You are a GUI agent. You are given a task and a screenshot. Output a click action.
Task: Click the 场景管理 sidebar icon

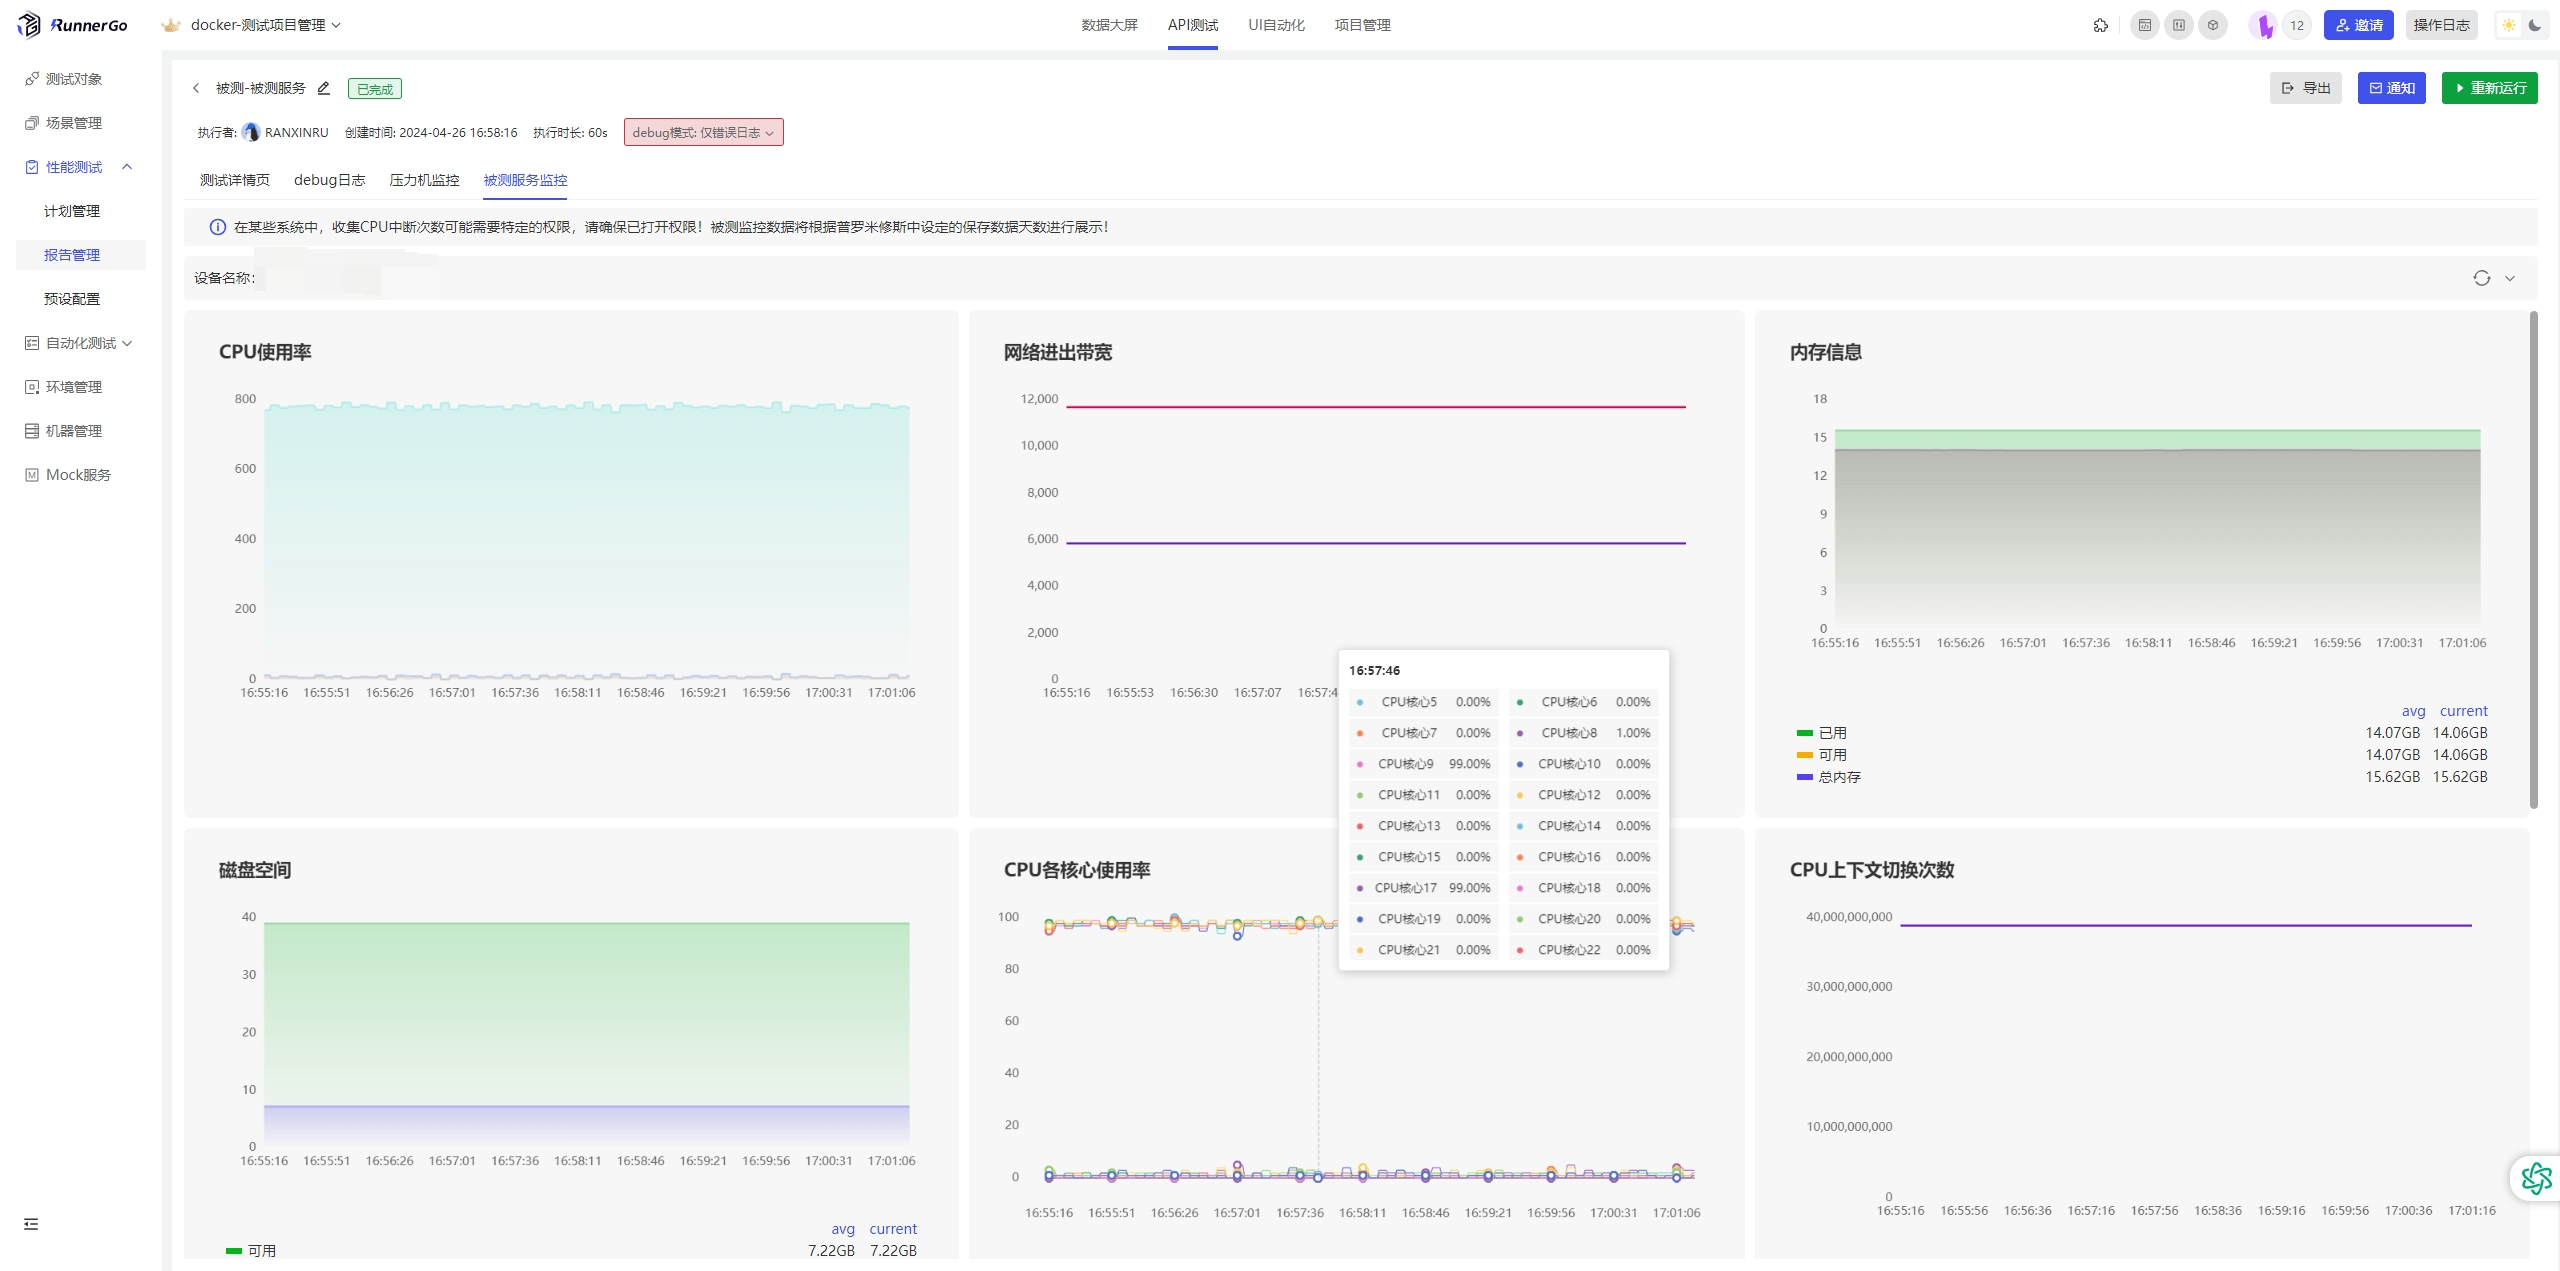[x=32, y=123]
